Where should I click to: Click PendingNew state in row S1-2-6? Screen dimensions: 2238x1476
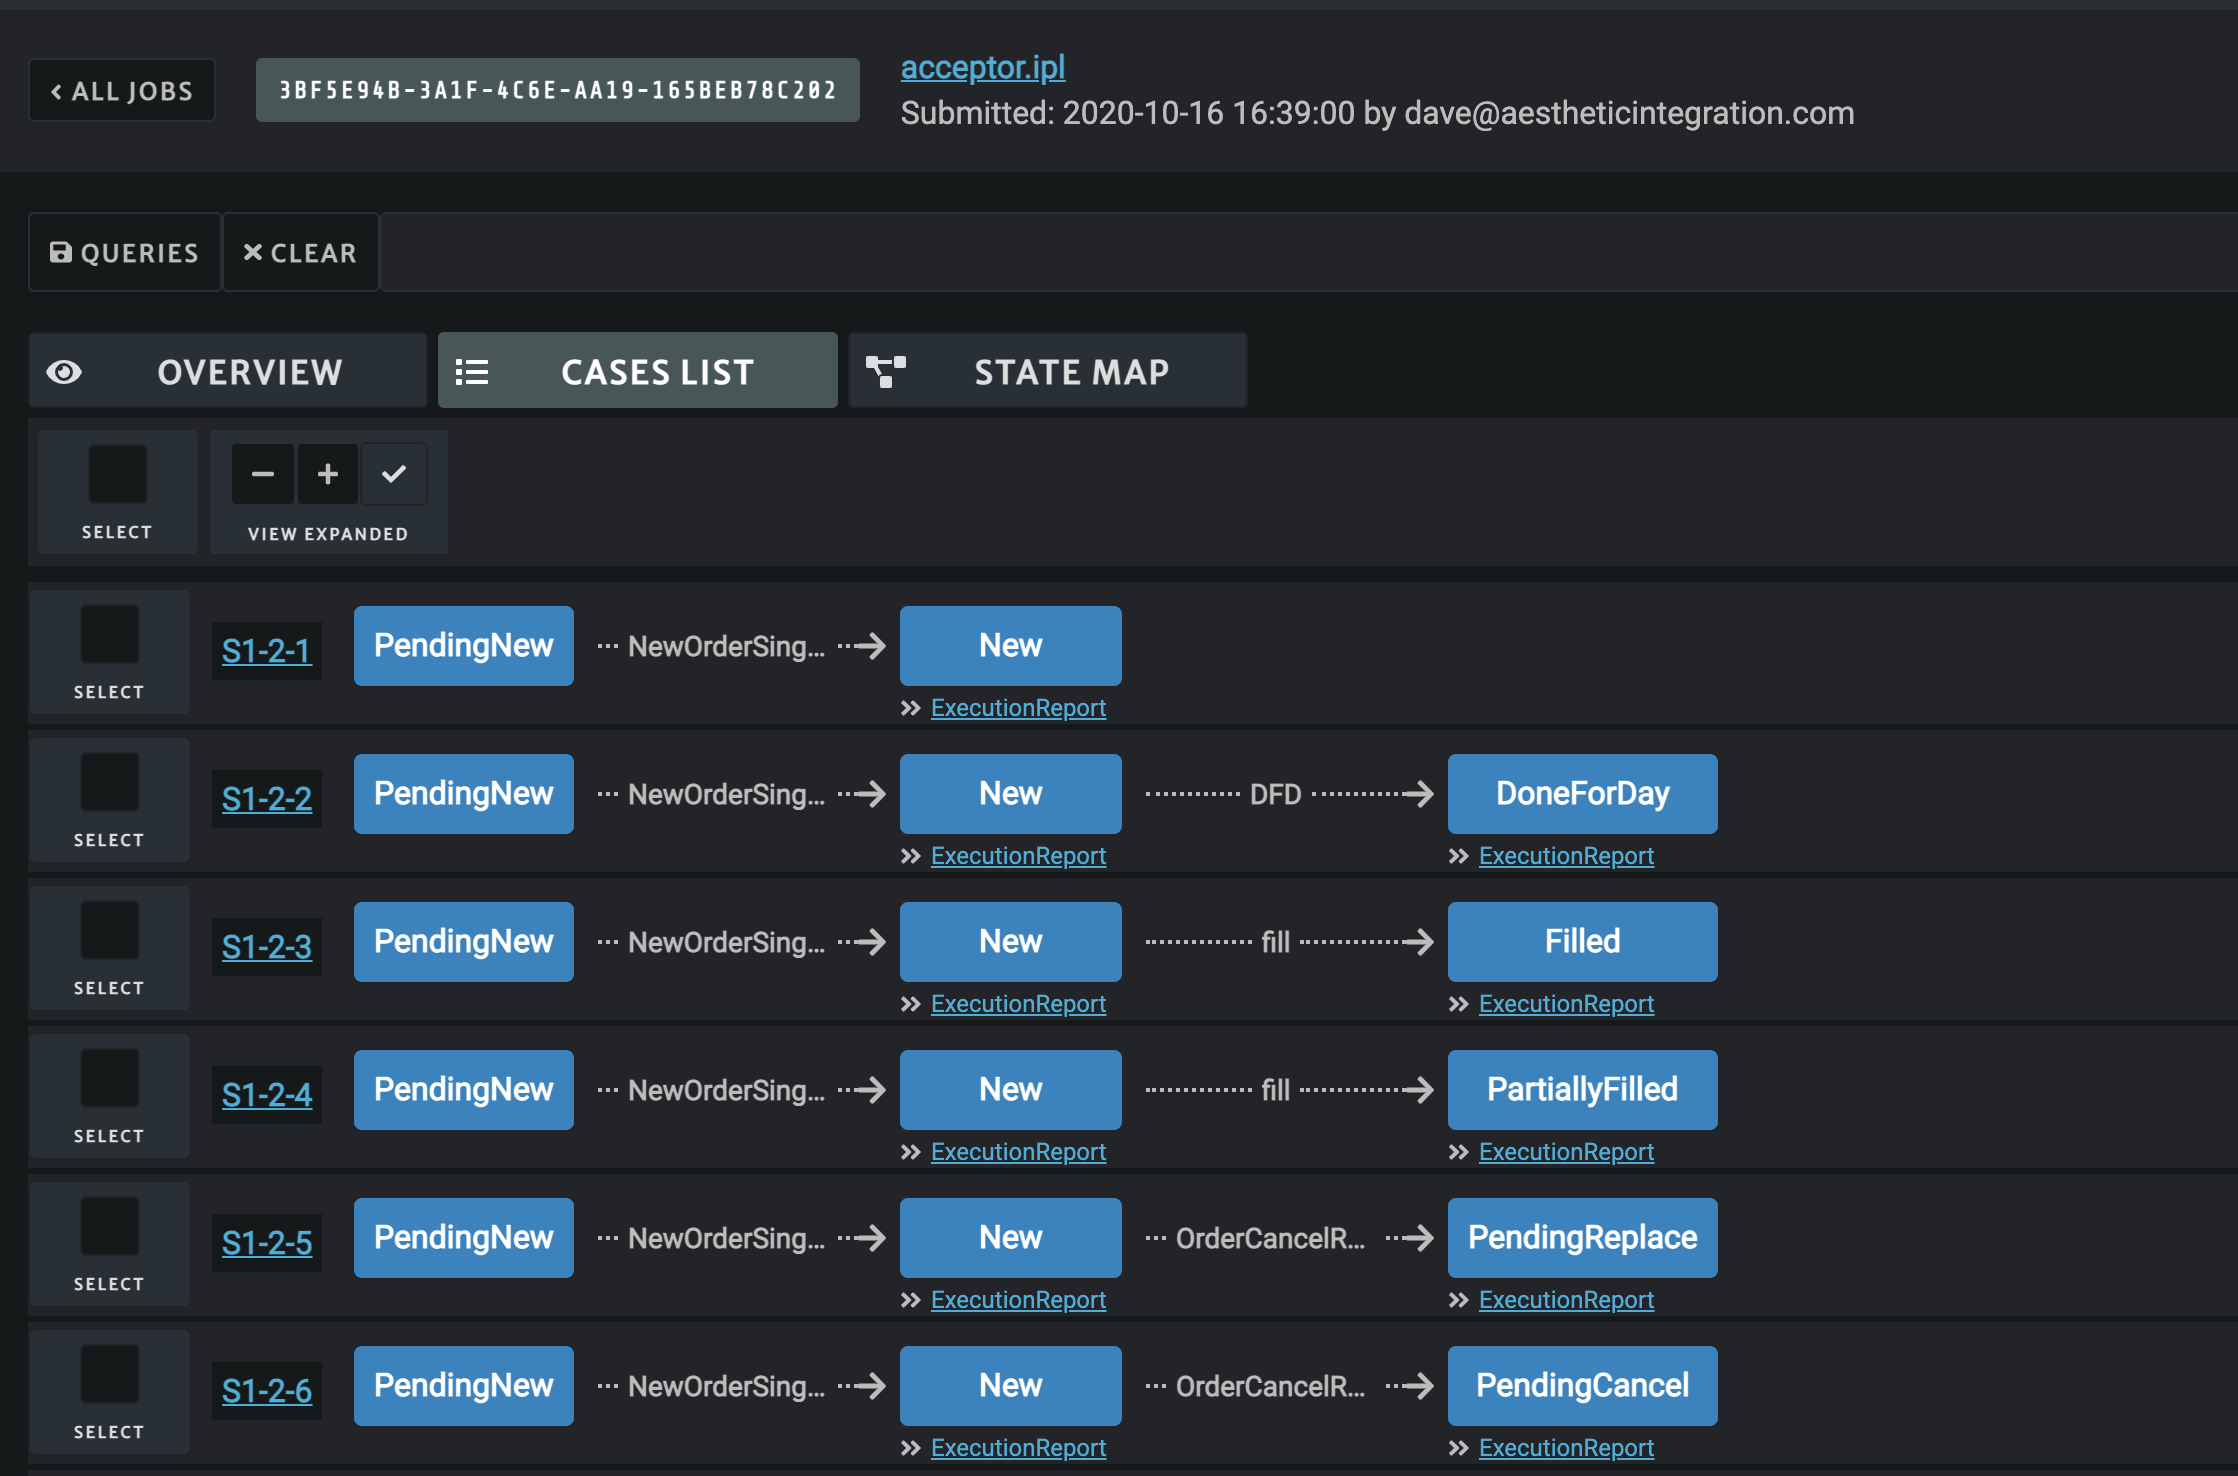click(464, 1386)
